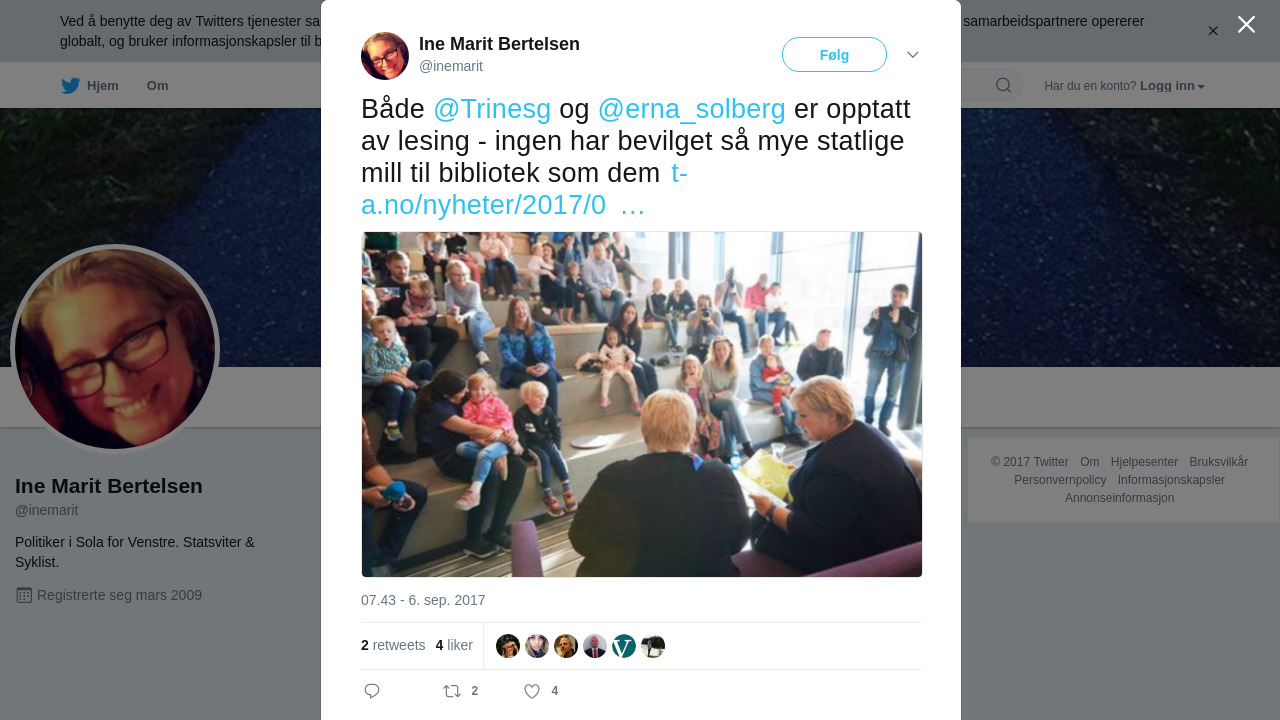1280x720 pixels.
Task: Like the tweet with heart icon
Action: (532, 691)
